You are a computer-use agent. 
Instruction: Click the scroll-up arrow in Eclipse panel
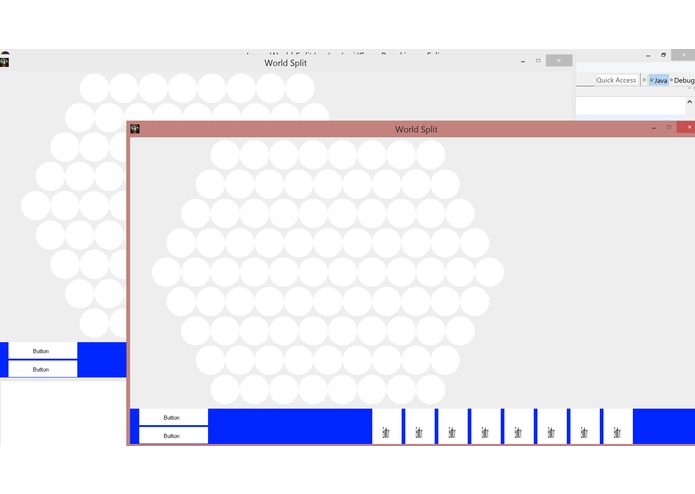click(x=690, y=102)
